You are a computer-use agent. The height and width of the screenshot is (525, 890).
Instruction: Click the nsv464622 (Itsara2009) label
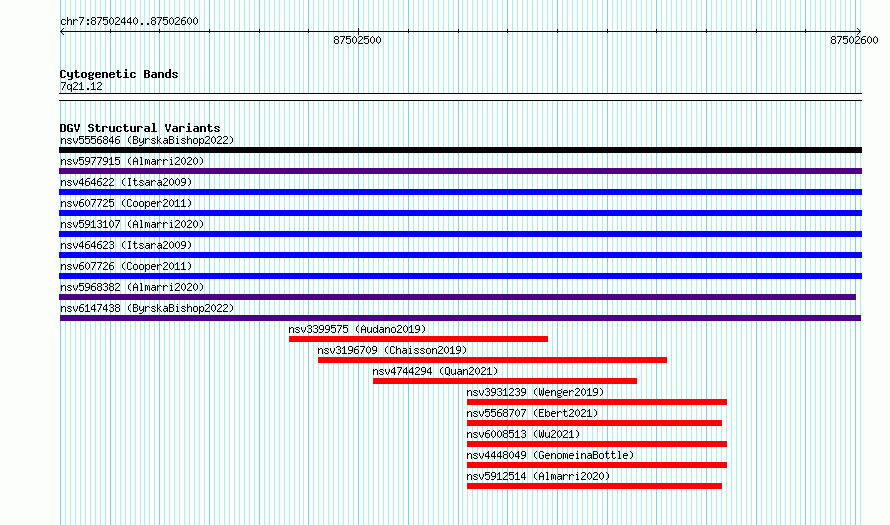point(126,182)
